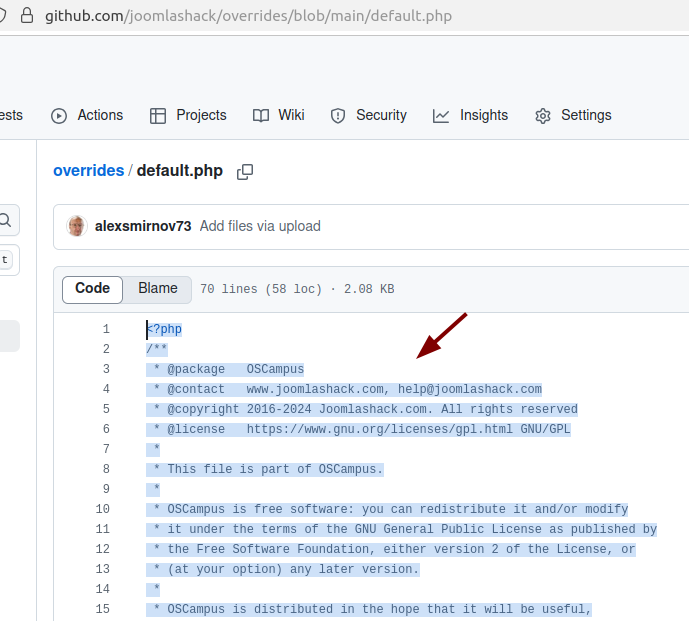The image size is (689, 621).
Task: Click line number 1
Action: click(x=106, y=329)
